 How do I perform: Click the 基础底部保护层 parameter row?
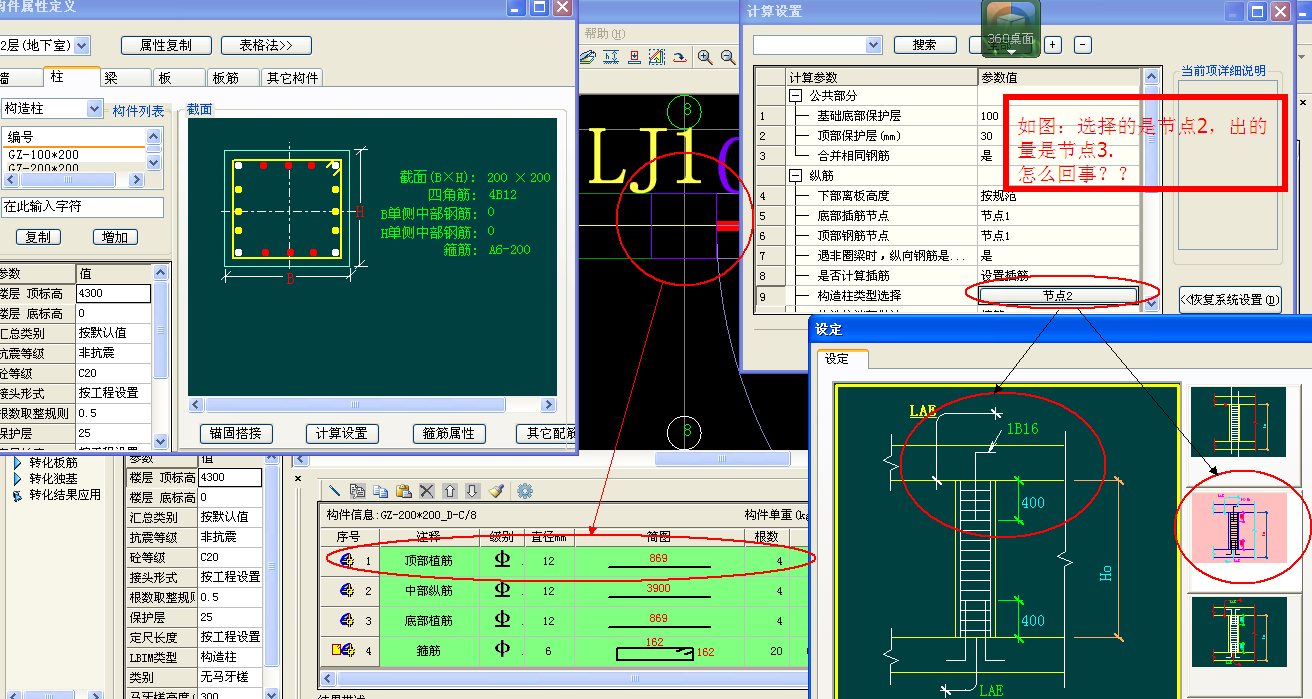pyautogui.click(x=947, y=116)
